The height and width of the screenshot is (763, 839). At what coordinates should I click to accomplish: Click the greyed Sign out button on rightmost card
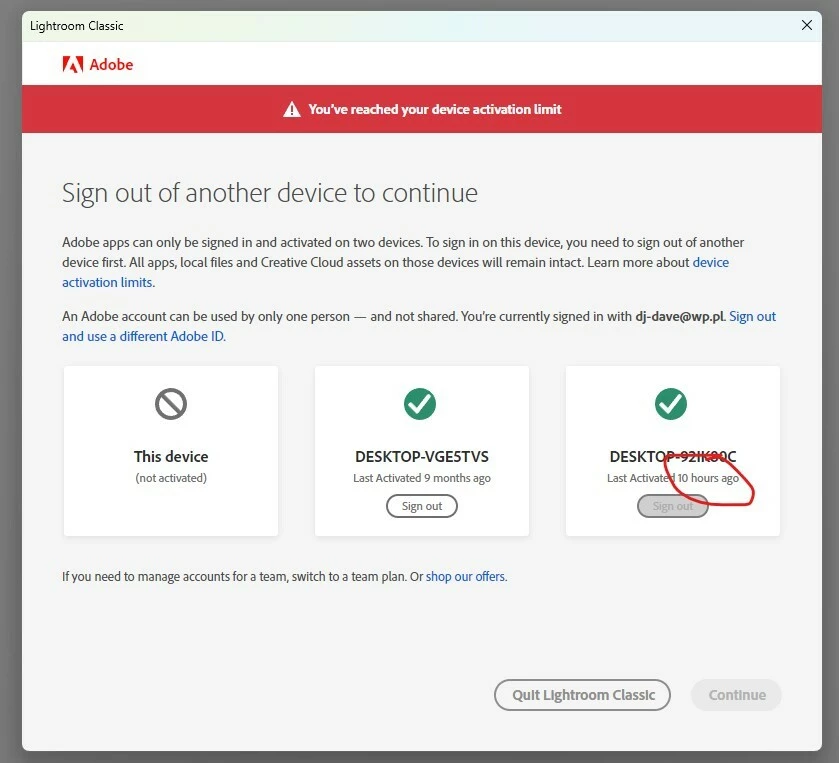673,506
